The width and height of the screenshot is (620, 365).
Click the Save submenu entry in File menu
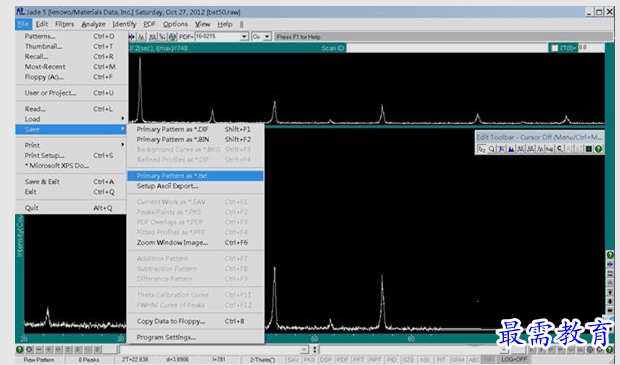click(71, 129)
